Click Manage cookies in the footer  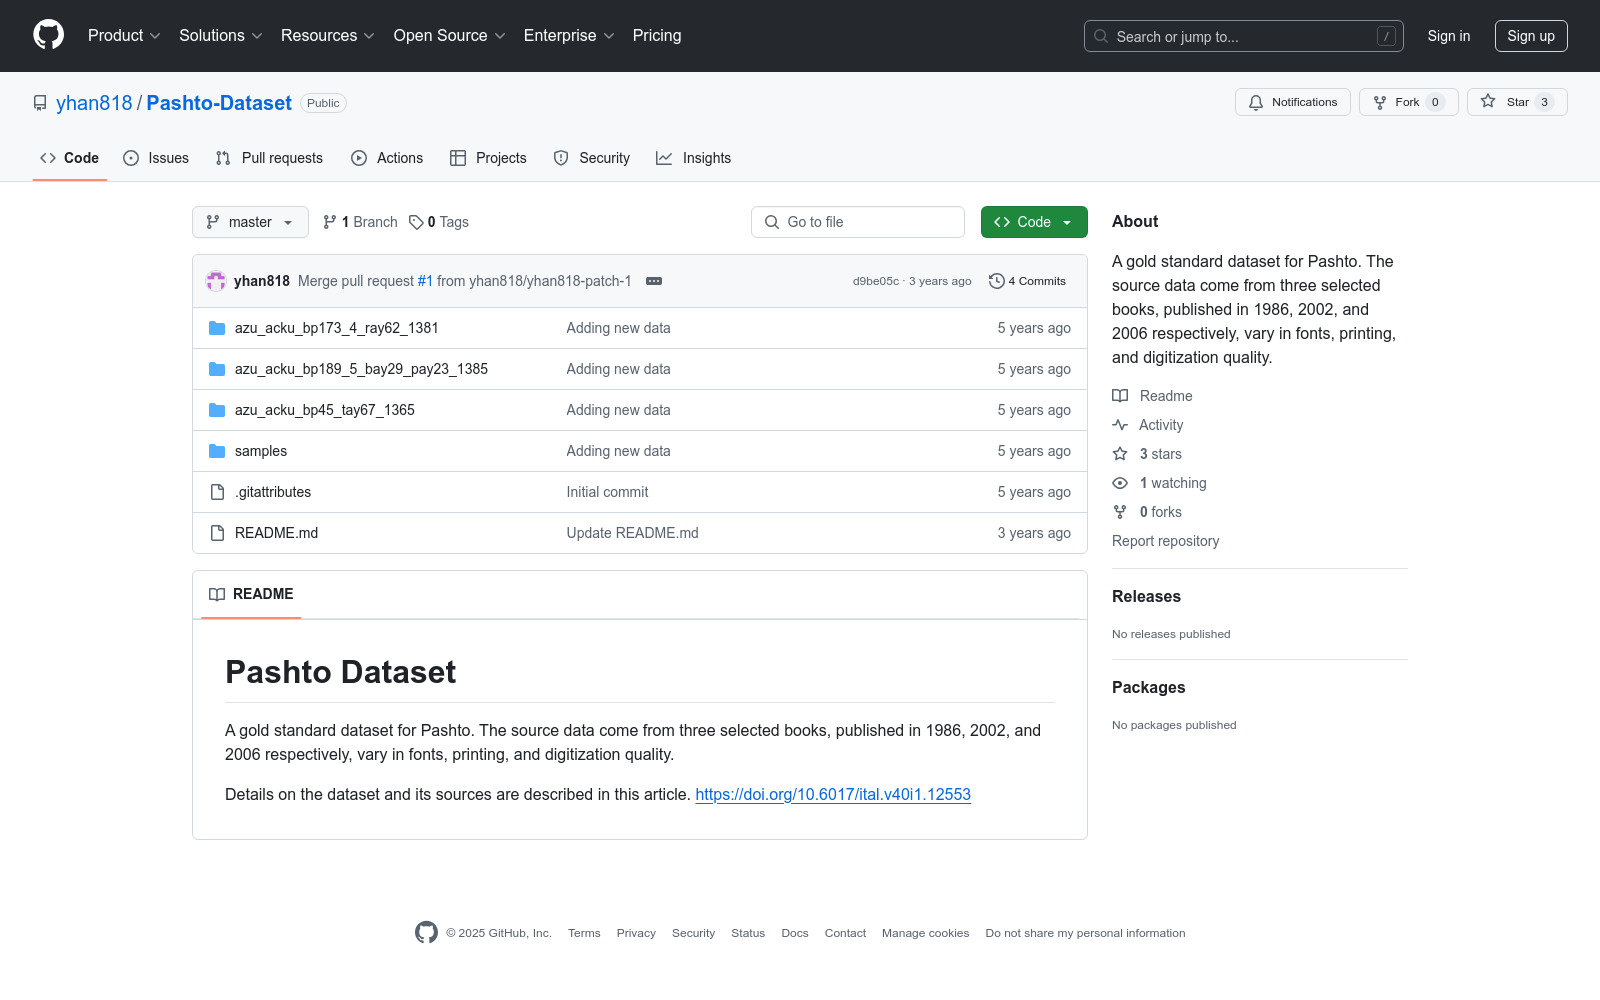coord(926,933)
